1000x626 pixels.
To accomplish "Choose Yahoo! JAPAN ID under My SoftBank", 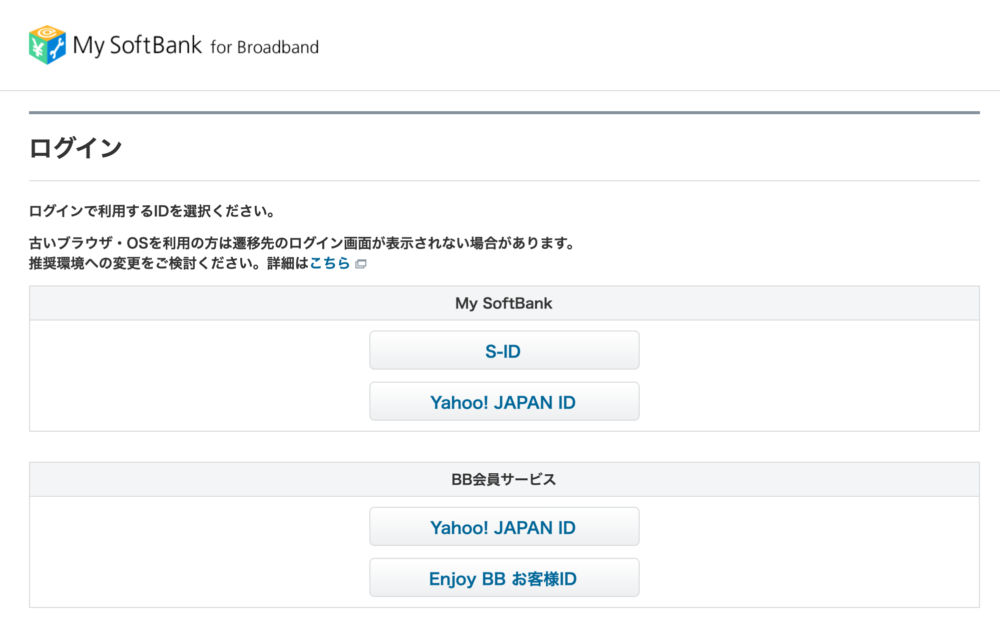I will click(504, 402).
